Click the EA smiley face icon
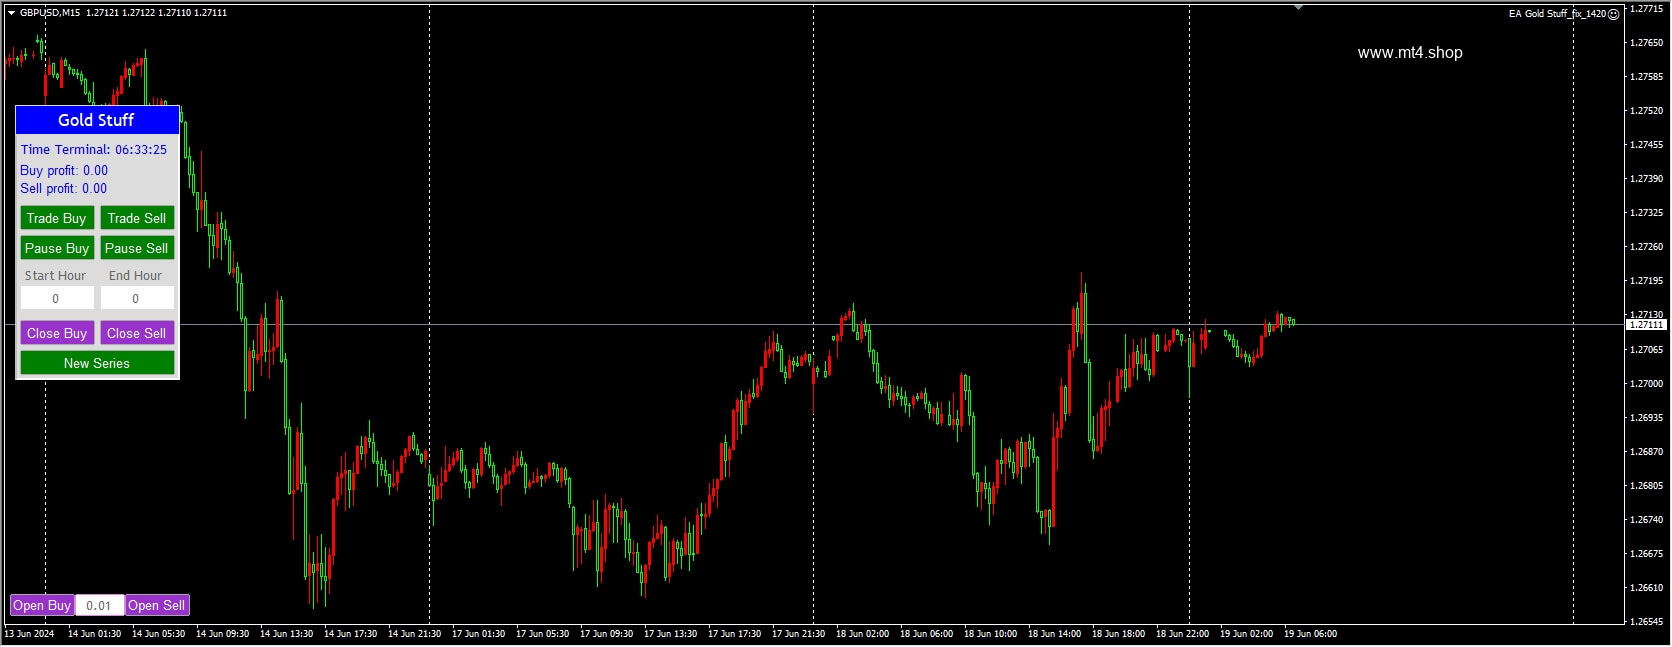This screenshot has height=647, width=1672. tap(1614, 14)
